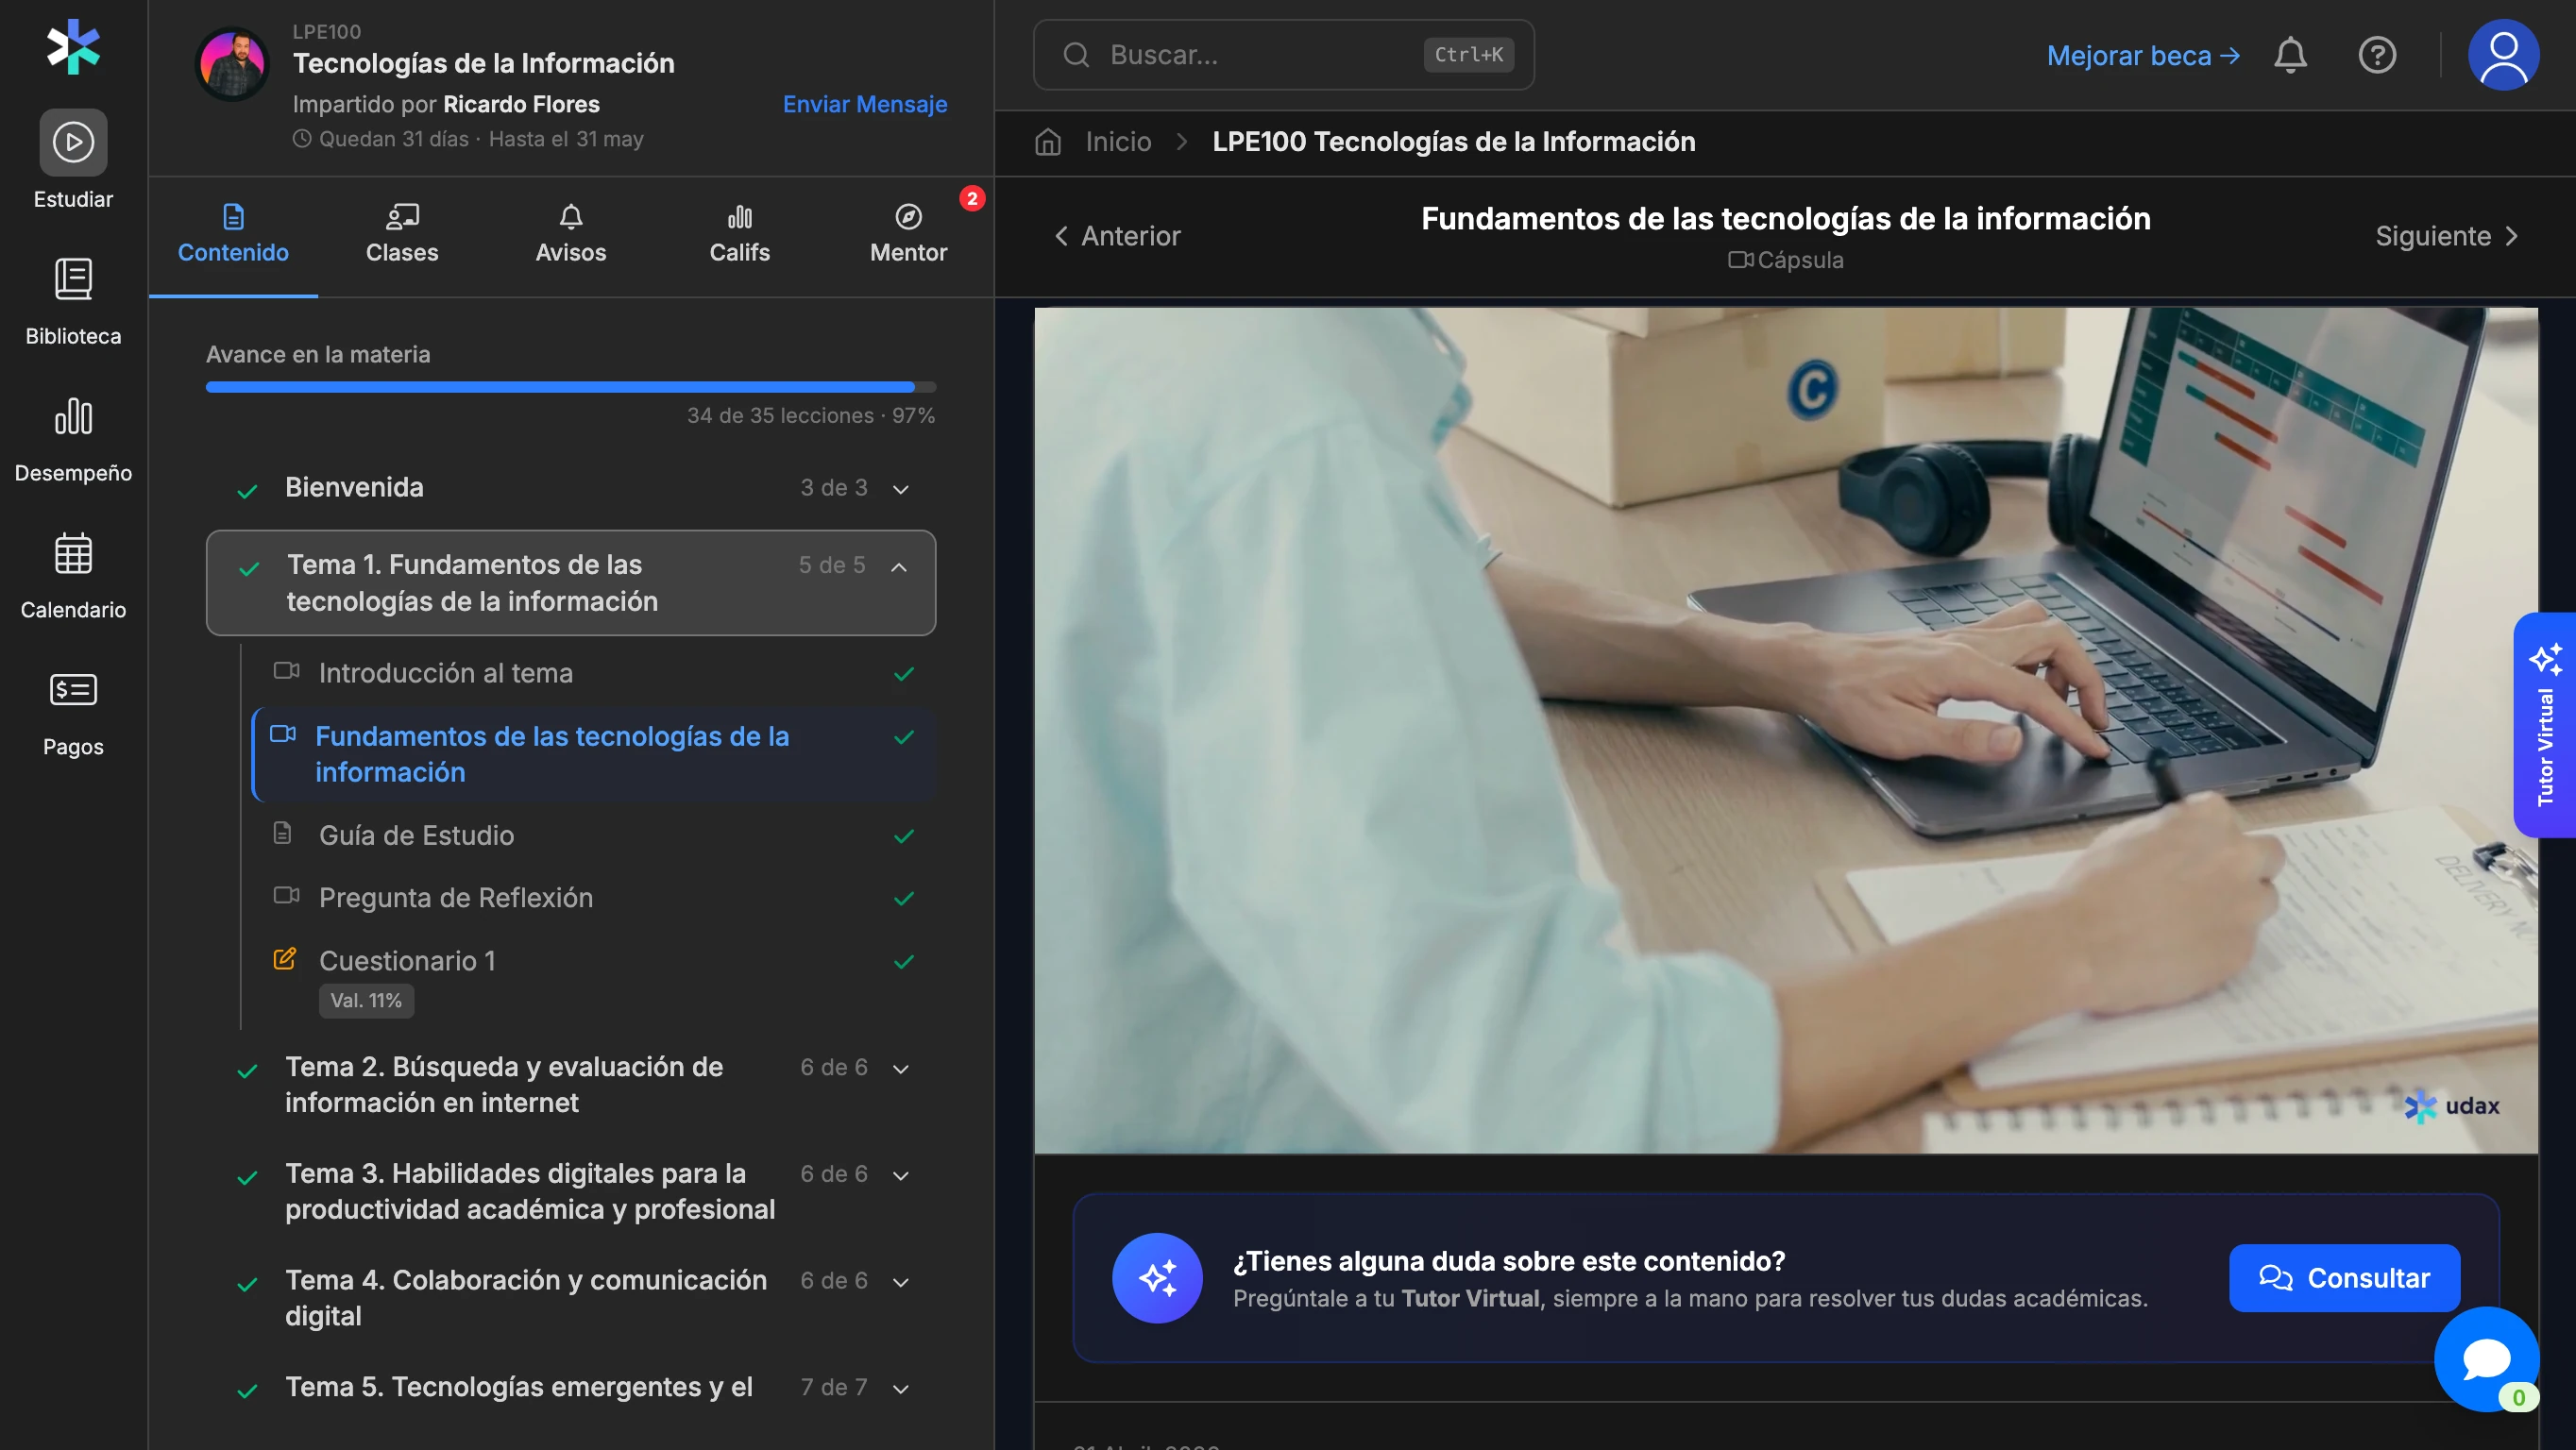This screenshot has width=2576, height=1450.
Task: Switch to the Califs tab
Action: (739, 234)
